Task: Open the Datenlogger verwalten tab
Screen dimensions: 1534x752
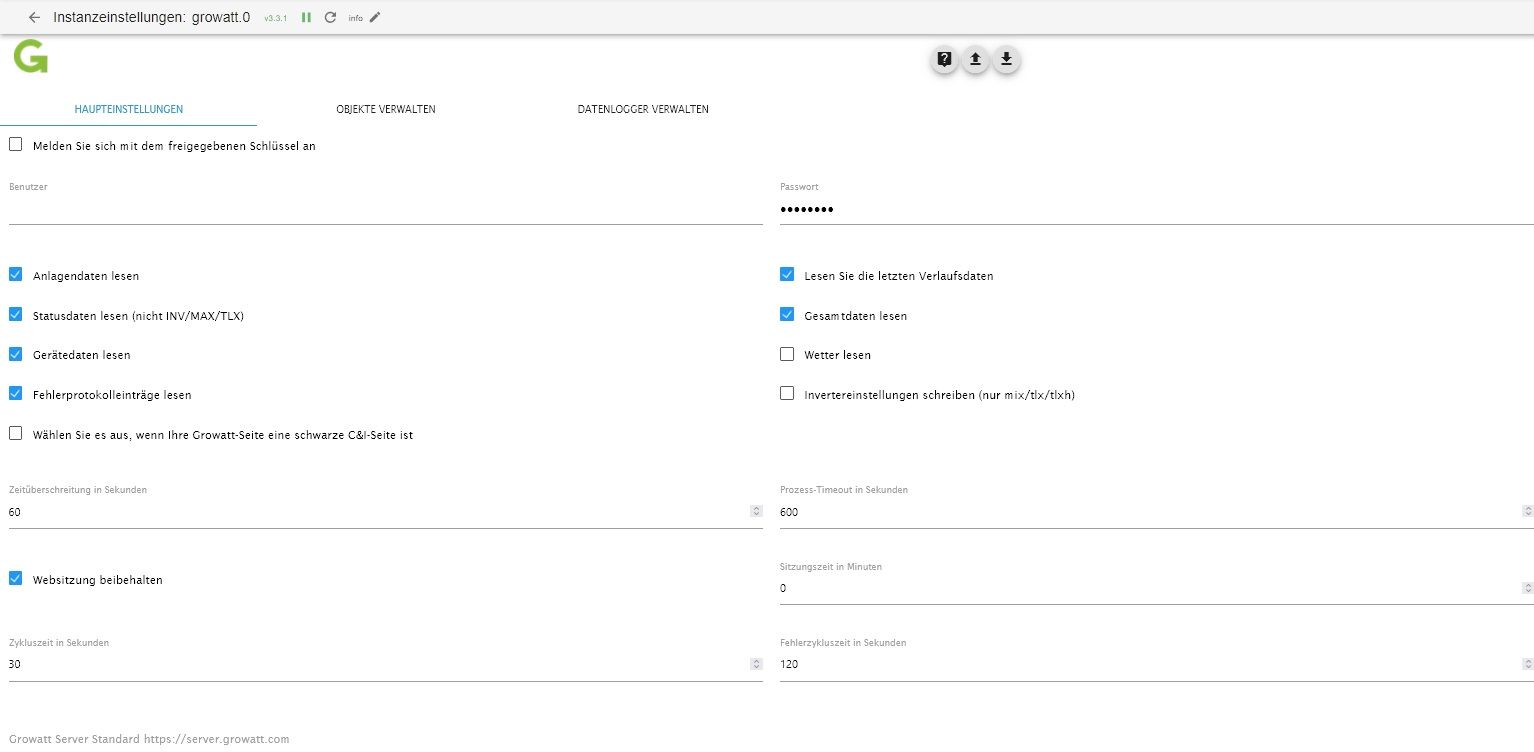Action: tap(643, 109)
